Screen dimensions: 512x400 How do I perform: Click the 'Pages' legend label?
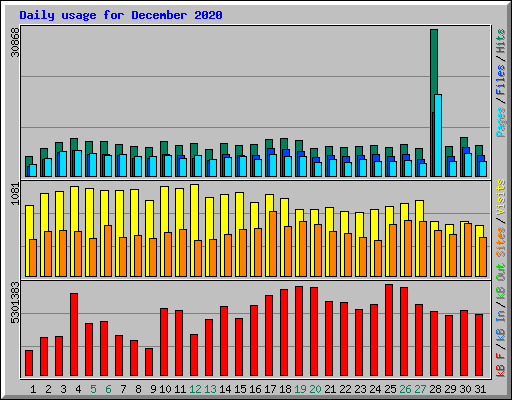tap(501, 122)
